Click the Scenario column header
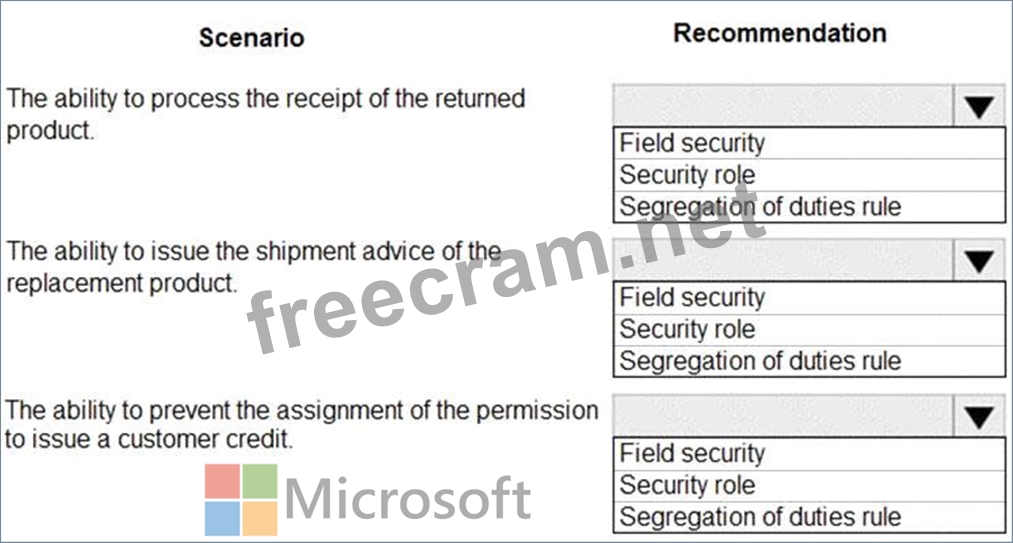Screen dimensions: 1013x543 pos(251,38)
